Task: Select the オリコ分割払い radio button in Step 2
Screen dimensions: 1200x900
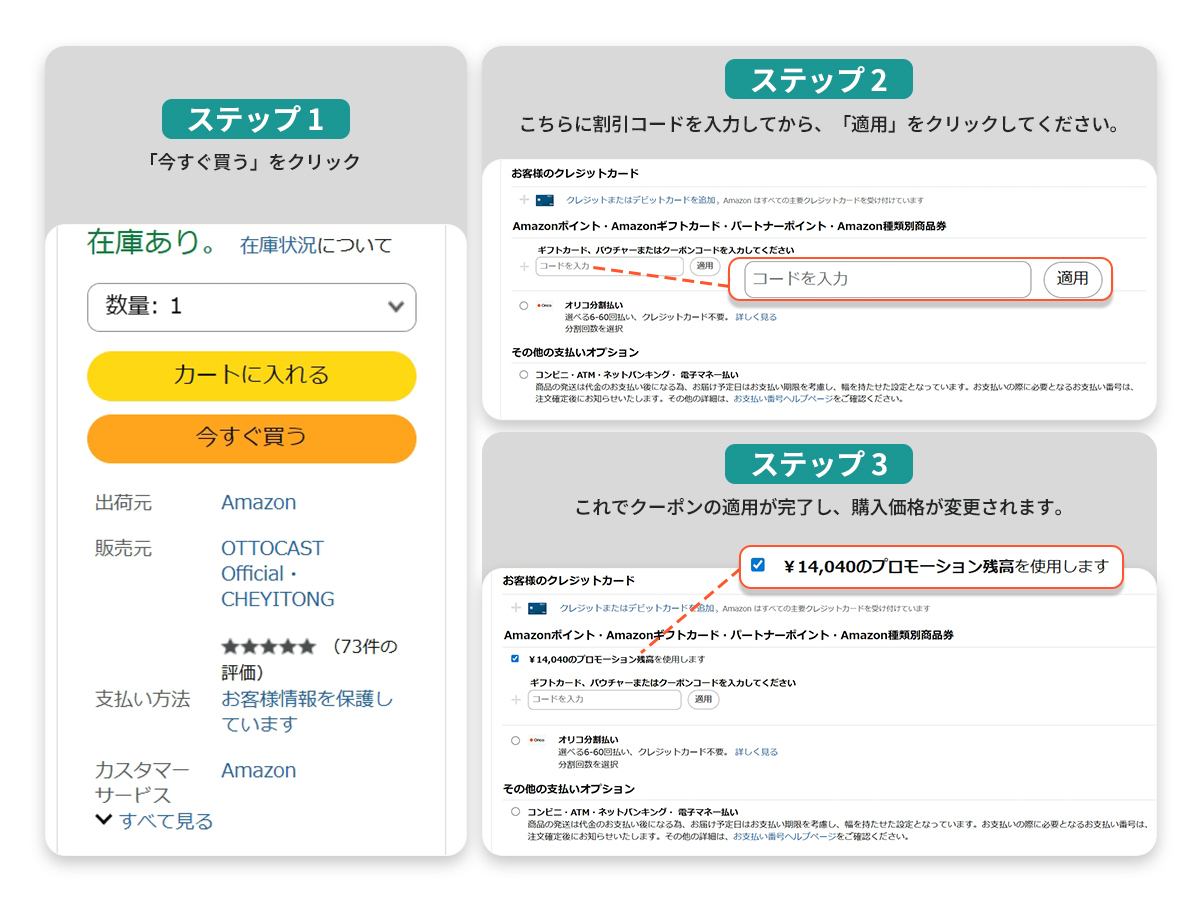Action: (523, 306)
